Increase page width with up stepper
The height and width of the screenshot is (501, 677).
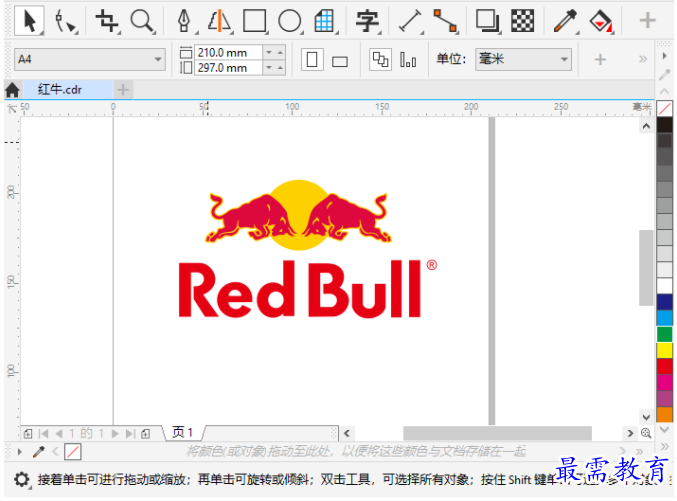(x=280, y=52)
